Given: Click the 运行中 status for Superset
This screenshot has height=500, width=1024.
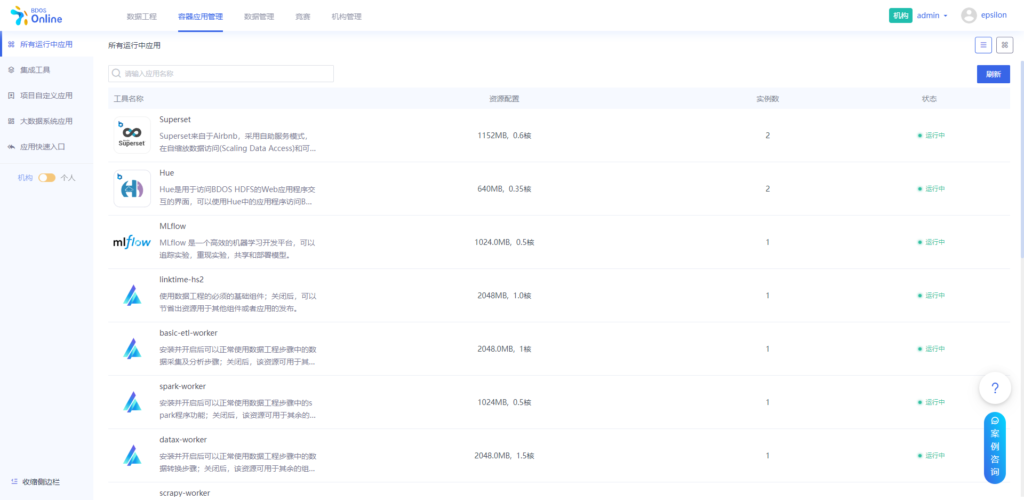Looking at the screenshot, I should 931,135.
